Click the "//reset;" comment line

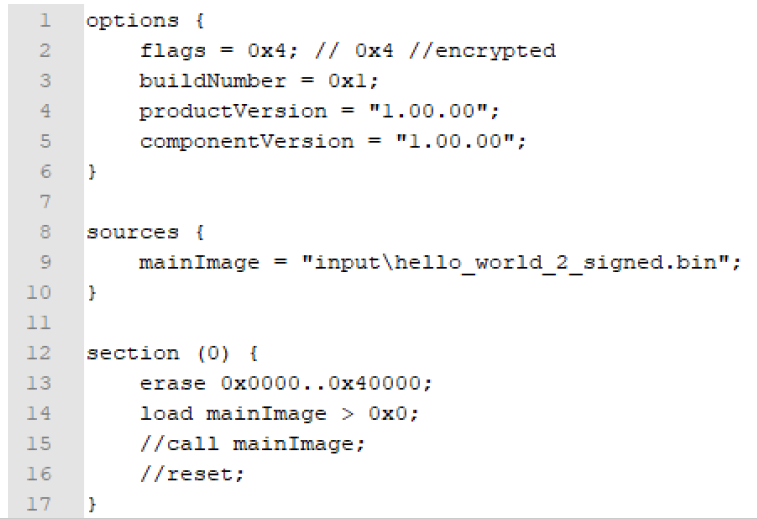[x=191, y=474]
